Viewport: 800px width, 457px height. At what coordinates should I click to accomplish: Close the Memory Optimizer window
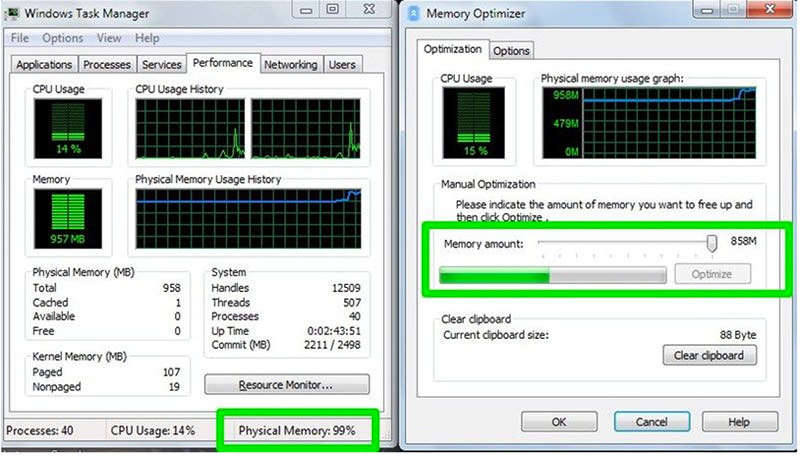pos(769,10)
